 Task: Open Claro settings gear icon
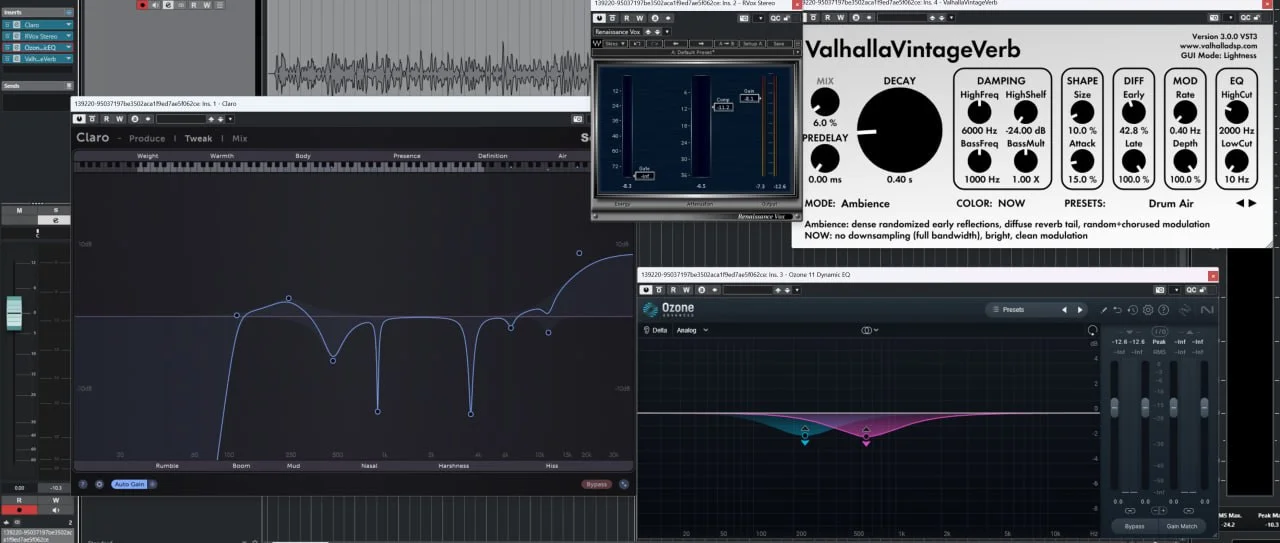(x=98, y=484)
